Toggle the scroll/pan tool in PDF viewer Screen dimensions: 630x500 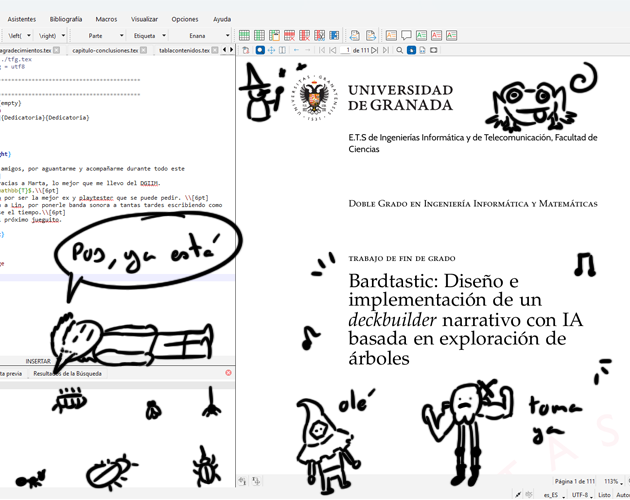tap(271, 50)
